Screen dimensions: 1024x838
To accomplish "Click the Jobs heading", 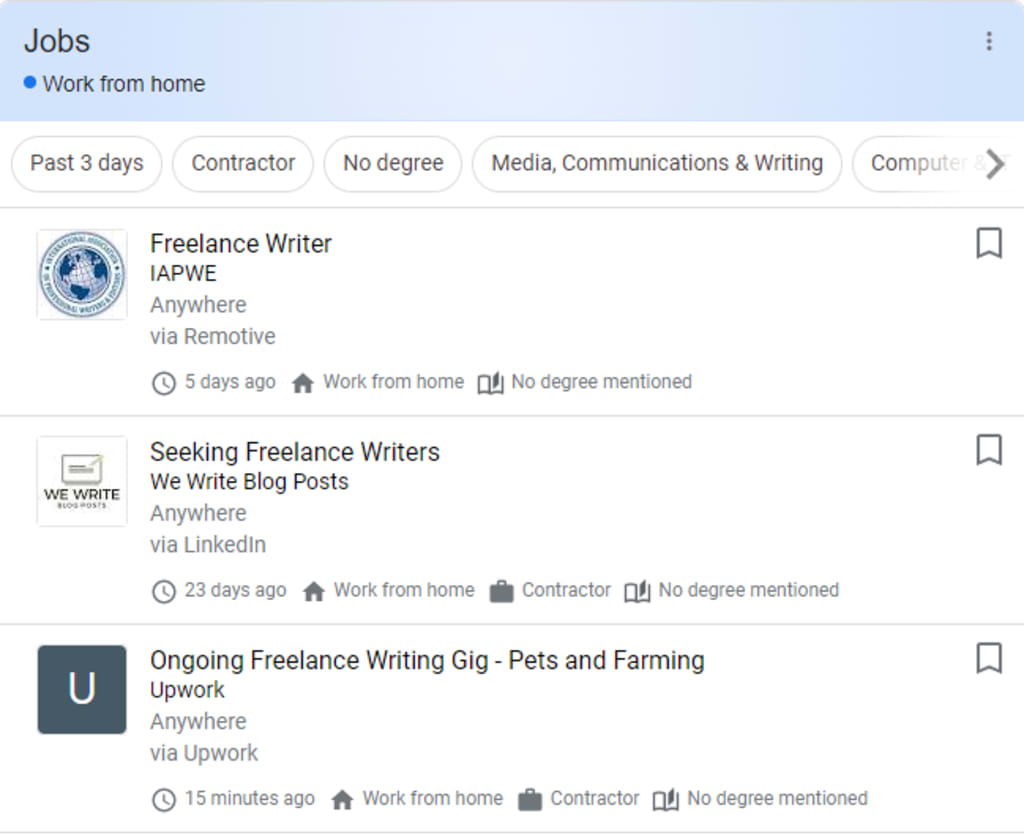I will click(x=57, y=41).
